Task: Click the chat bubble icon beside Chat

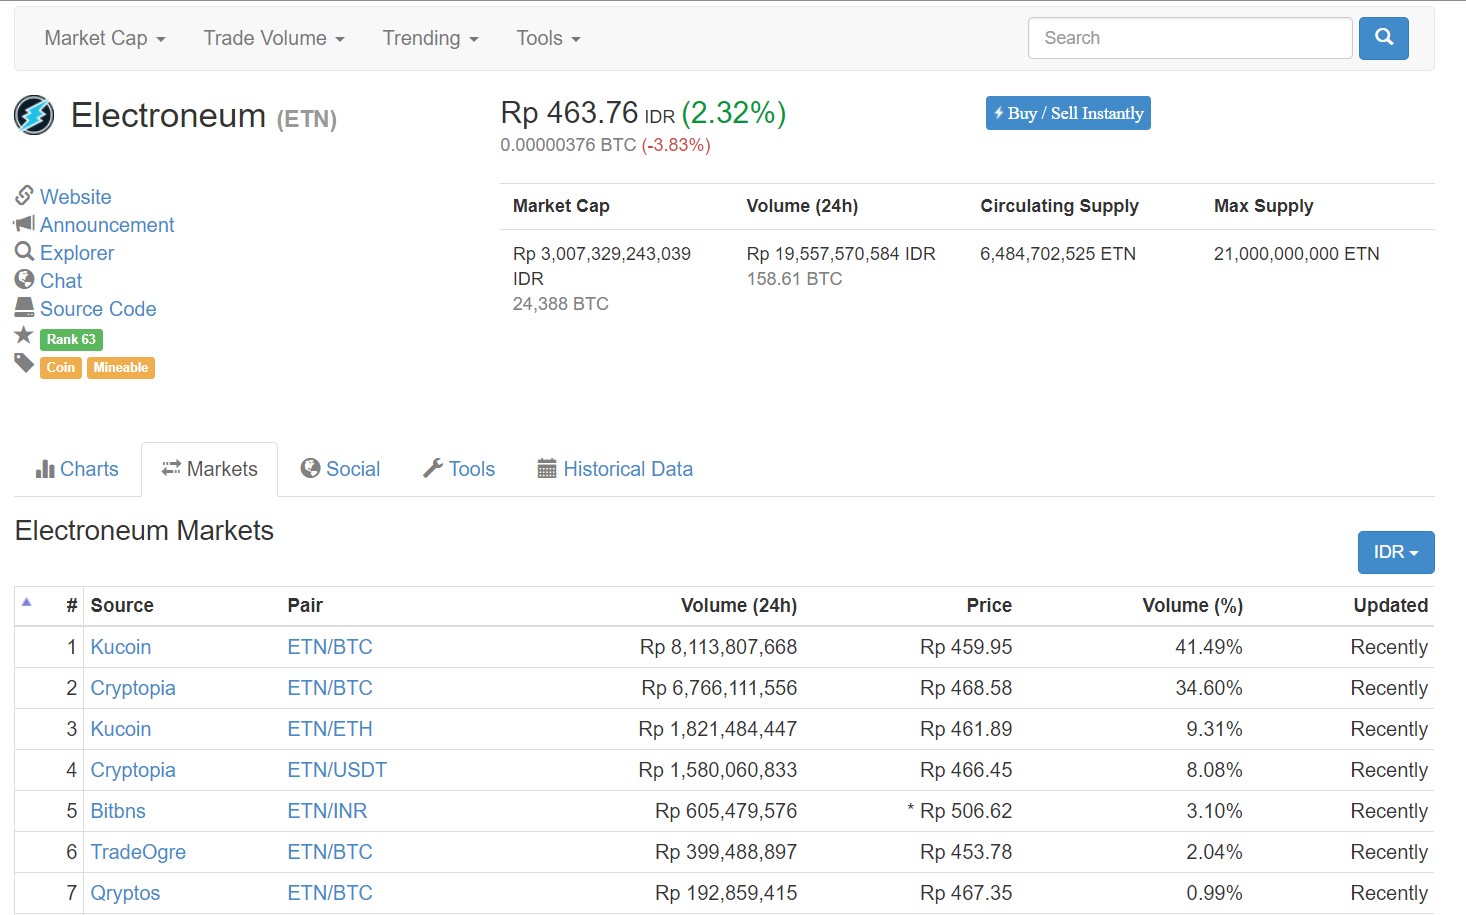Action: [x=24, y=279]
